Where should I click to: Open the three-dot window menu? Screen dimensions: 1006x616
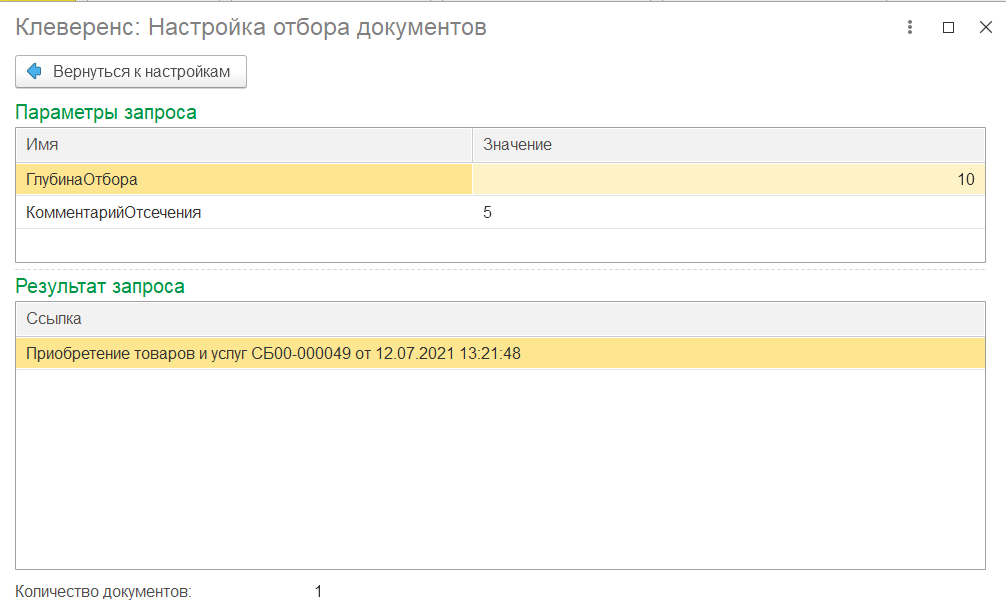point(910,28)
